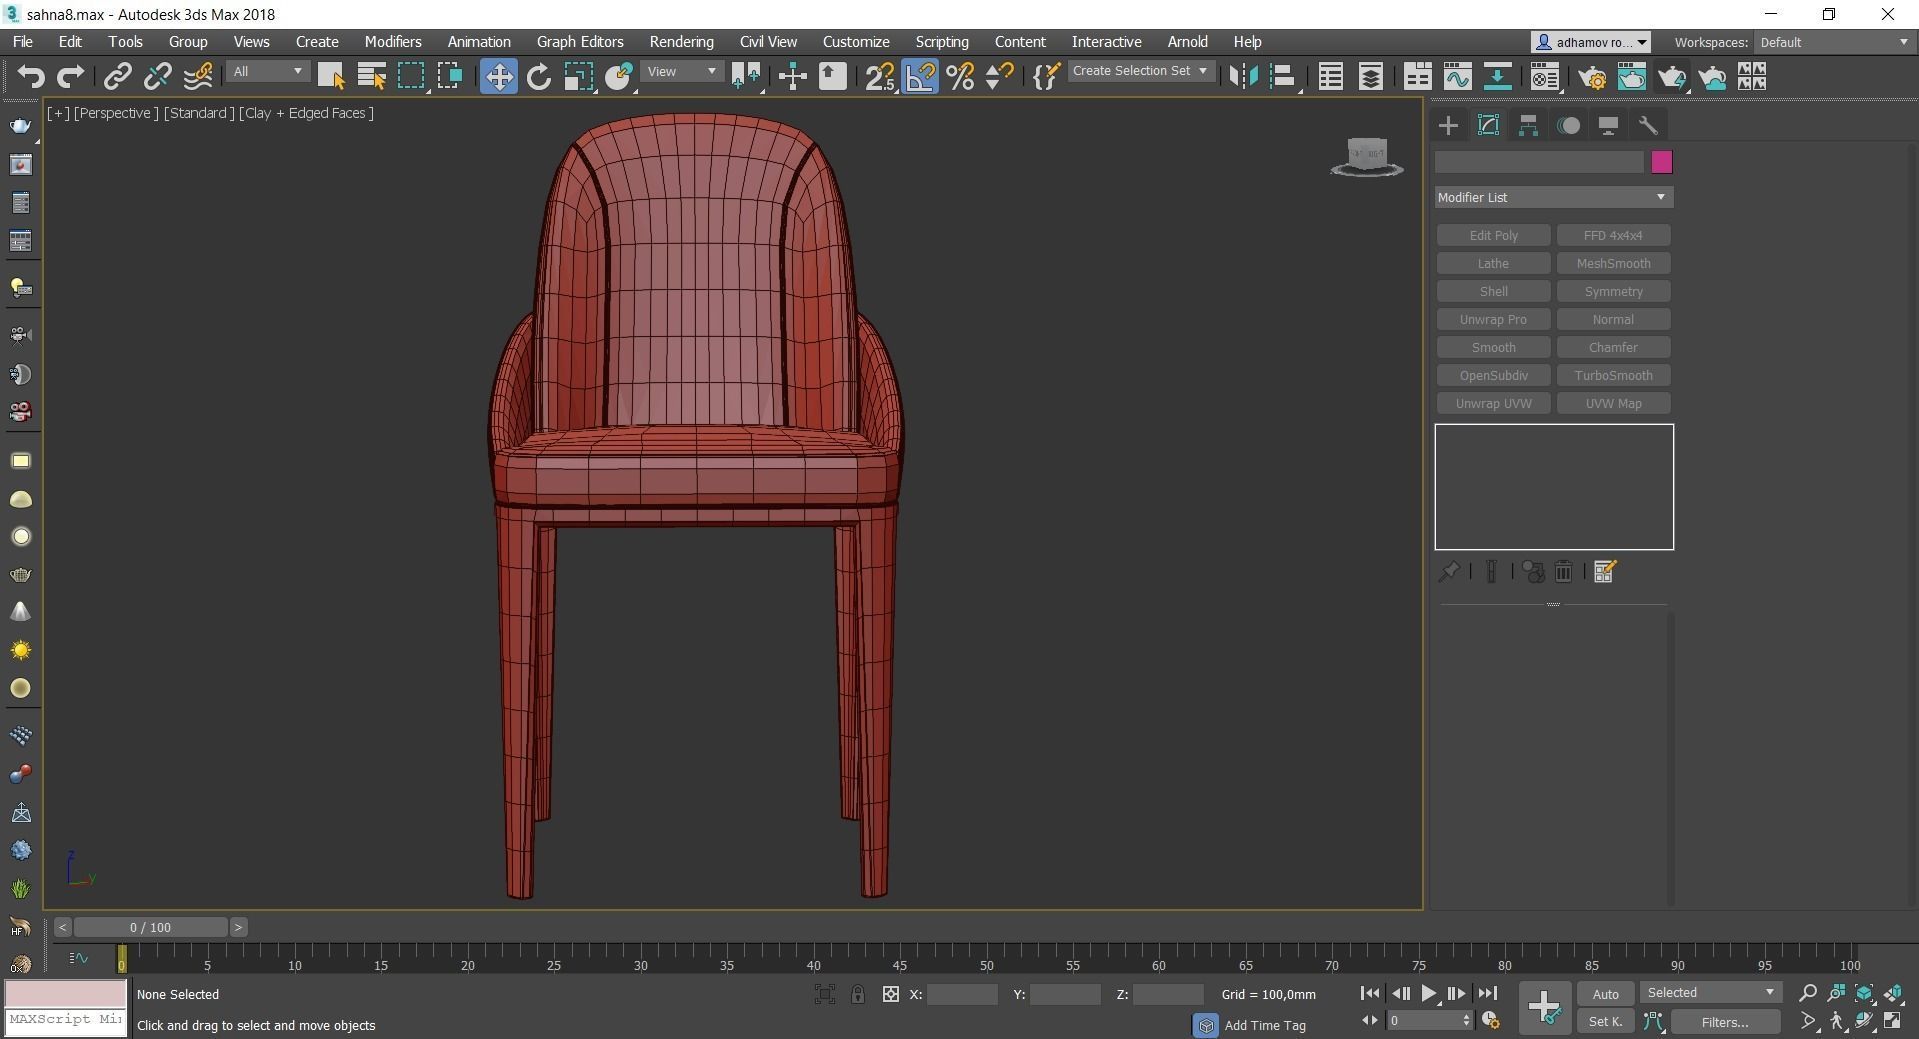Click the viewport ViewCube
This screenshot has height=1039, width=1919.
[1366, 157]
